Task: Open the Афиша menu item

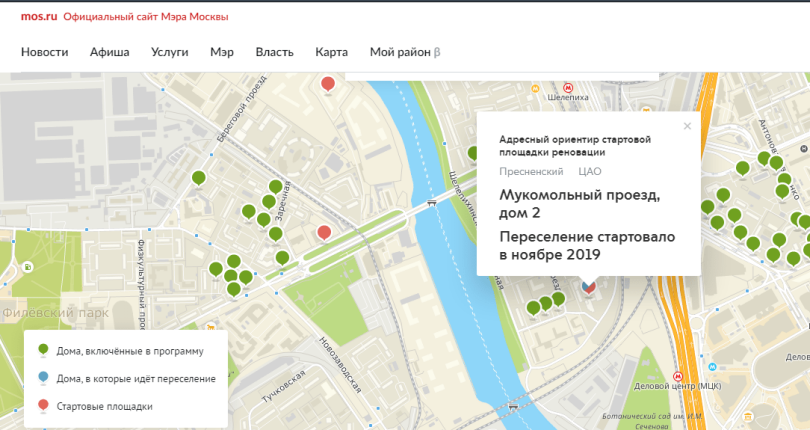Action: [x=110, y=52]
